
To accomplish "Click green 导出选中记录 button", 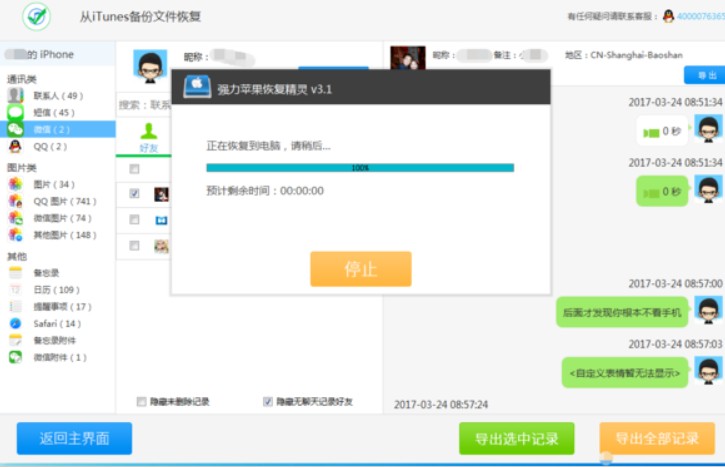I will (x=516, y=438).
